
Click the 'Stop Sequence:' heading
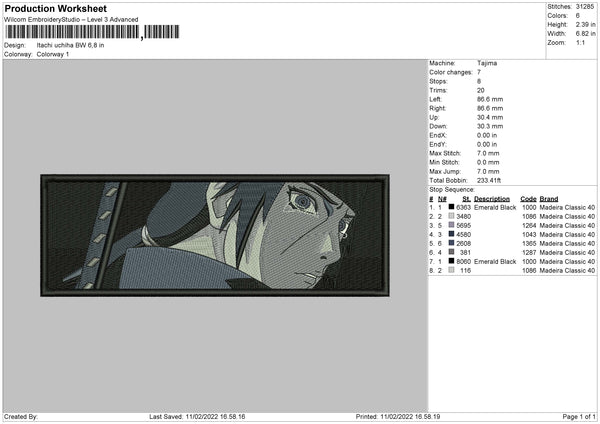[x=452, y=190]
